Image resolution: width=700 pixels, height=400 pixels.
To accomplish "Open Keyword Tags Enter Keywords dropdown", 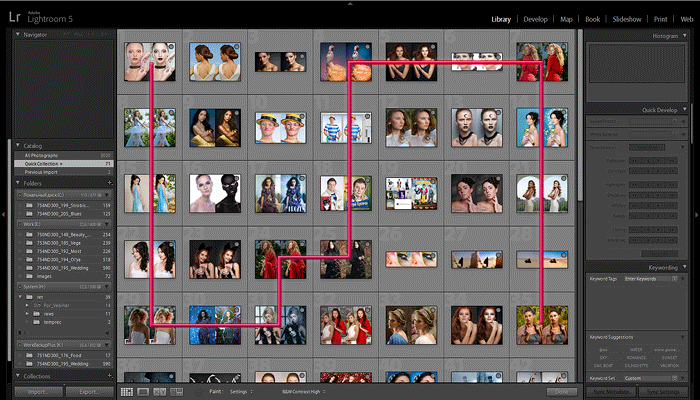I will click(x=651, y=279).
